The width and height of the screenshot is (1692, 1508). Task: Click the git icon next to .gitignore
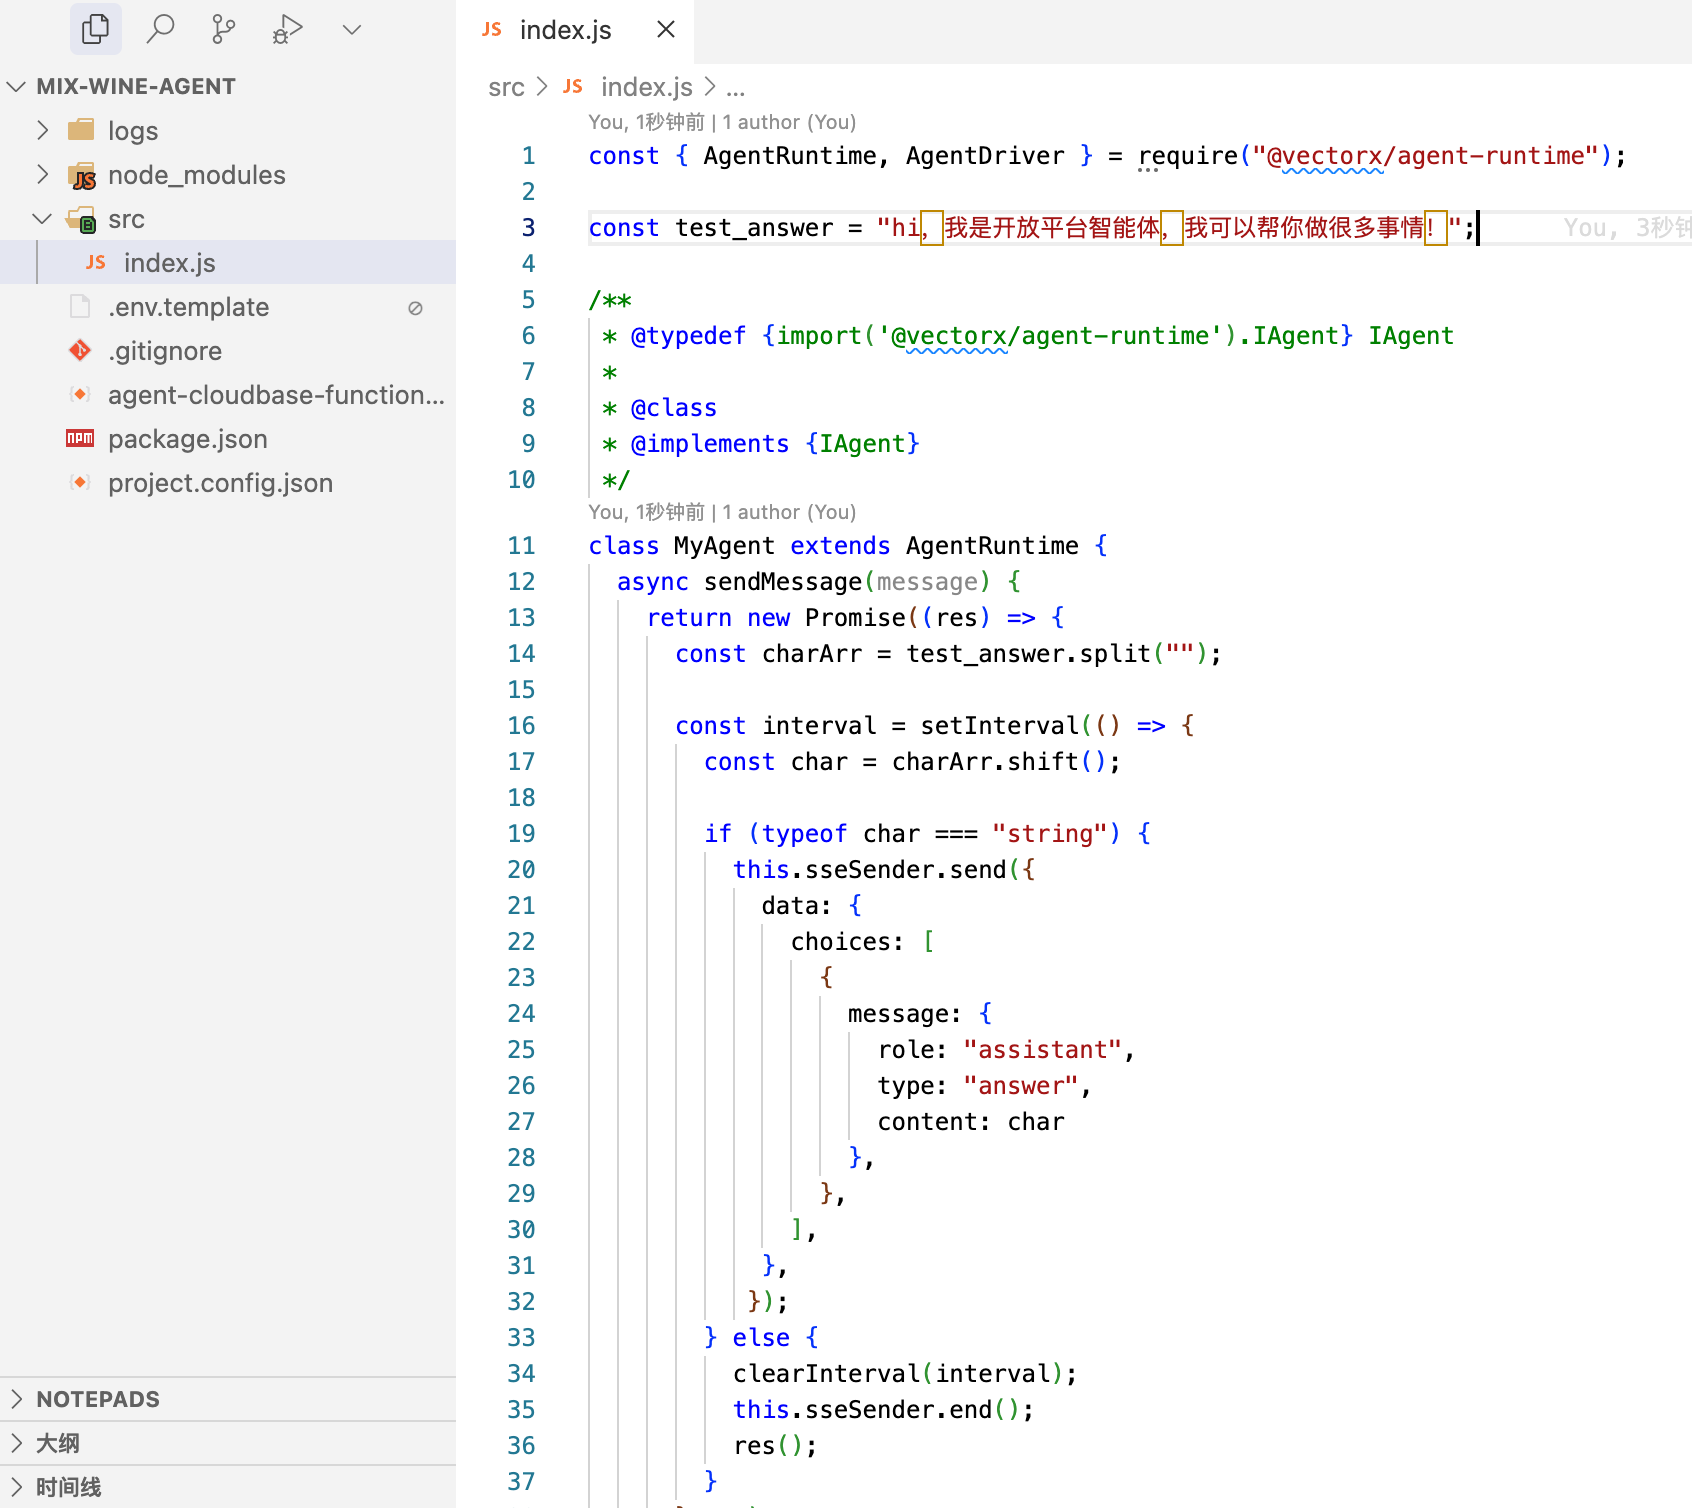[80, 350]
